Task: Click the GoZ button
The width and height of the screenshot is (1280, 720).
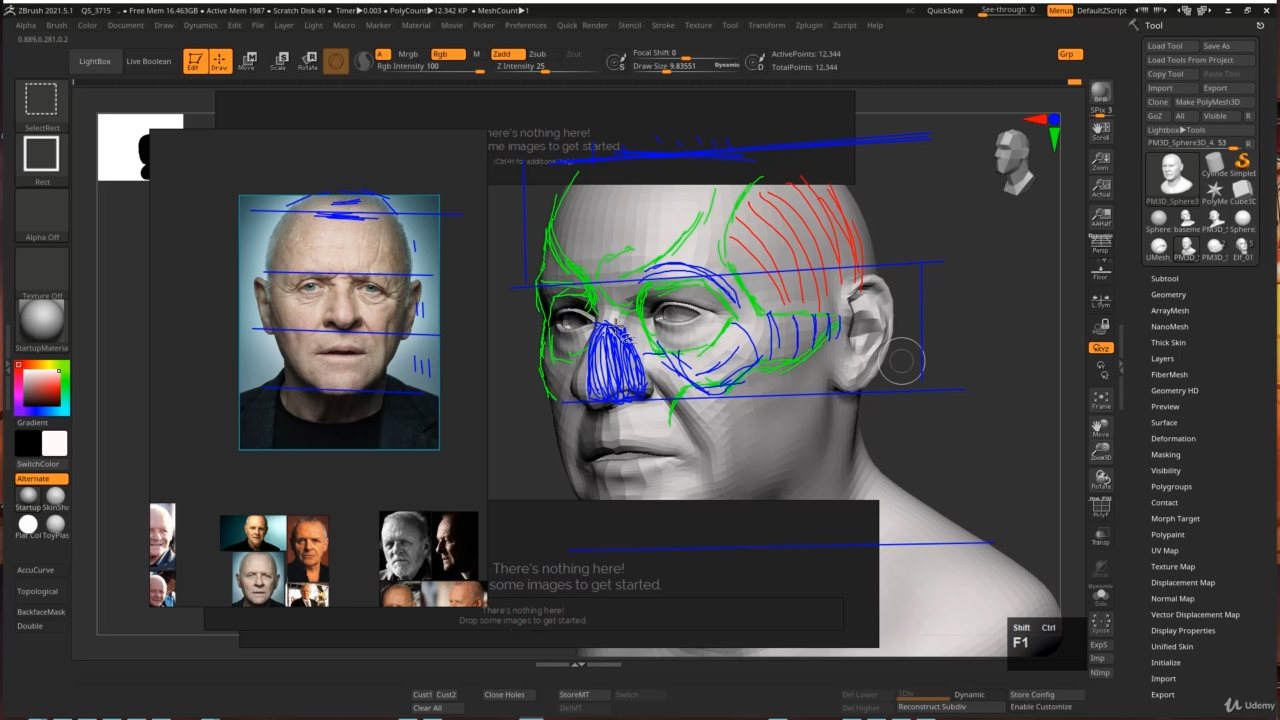Action: 1156,116
